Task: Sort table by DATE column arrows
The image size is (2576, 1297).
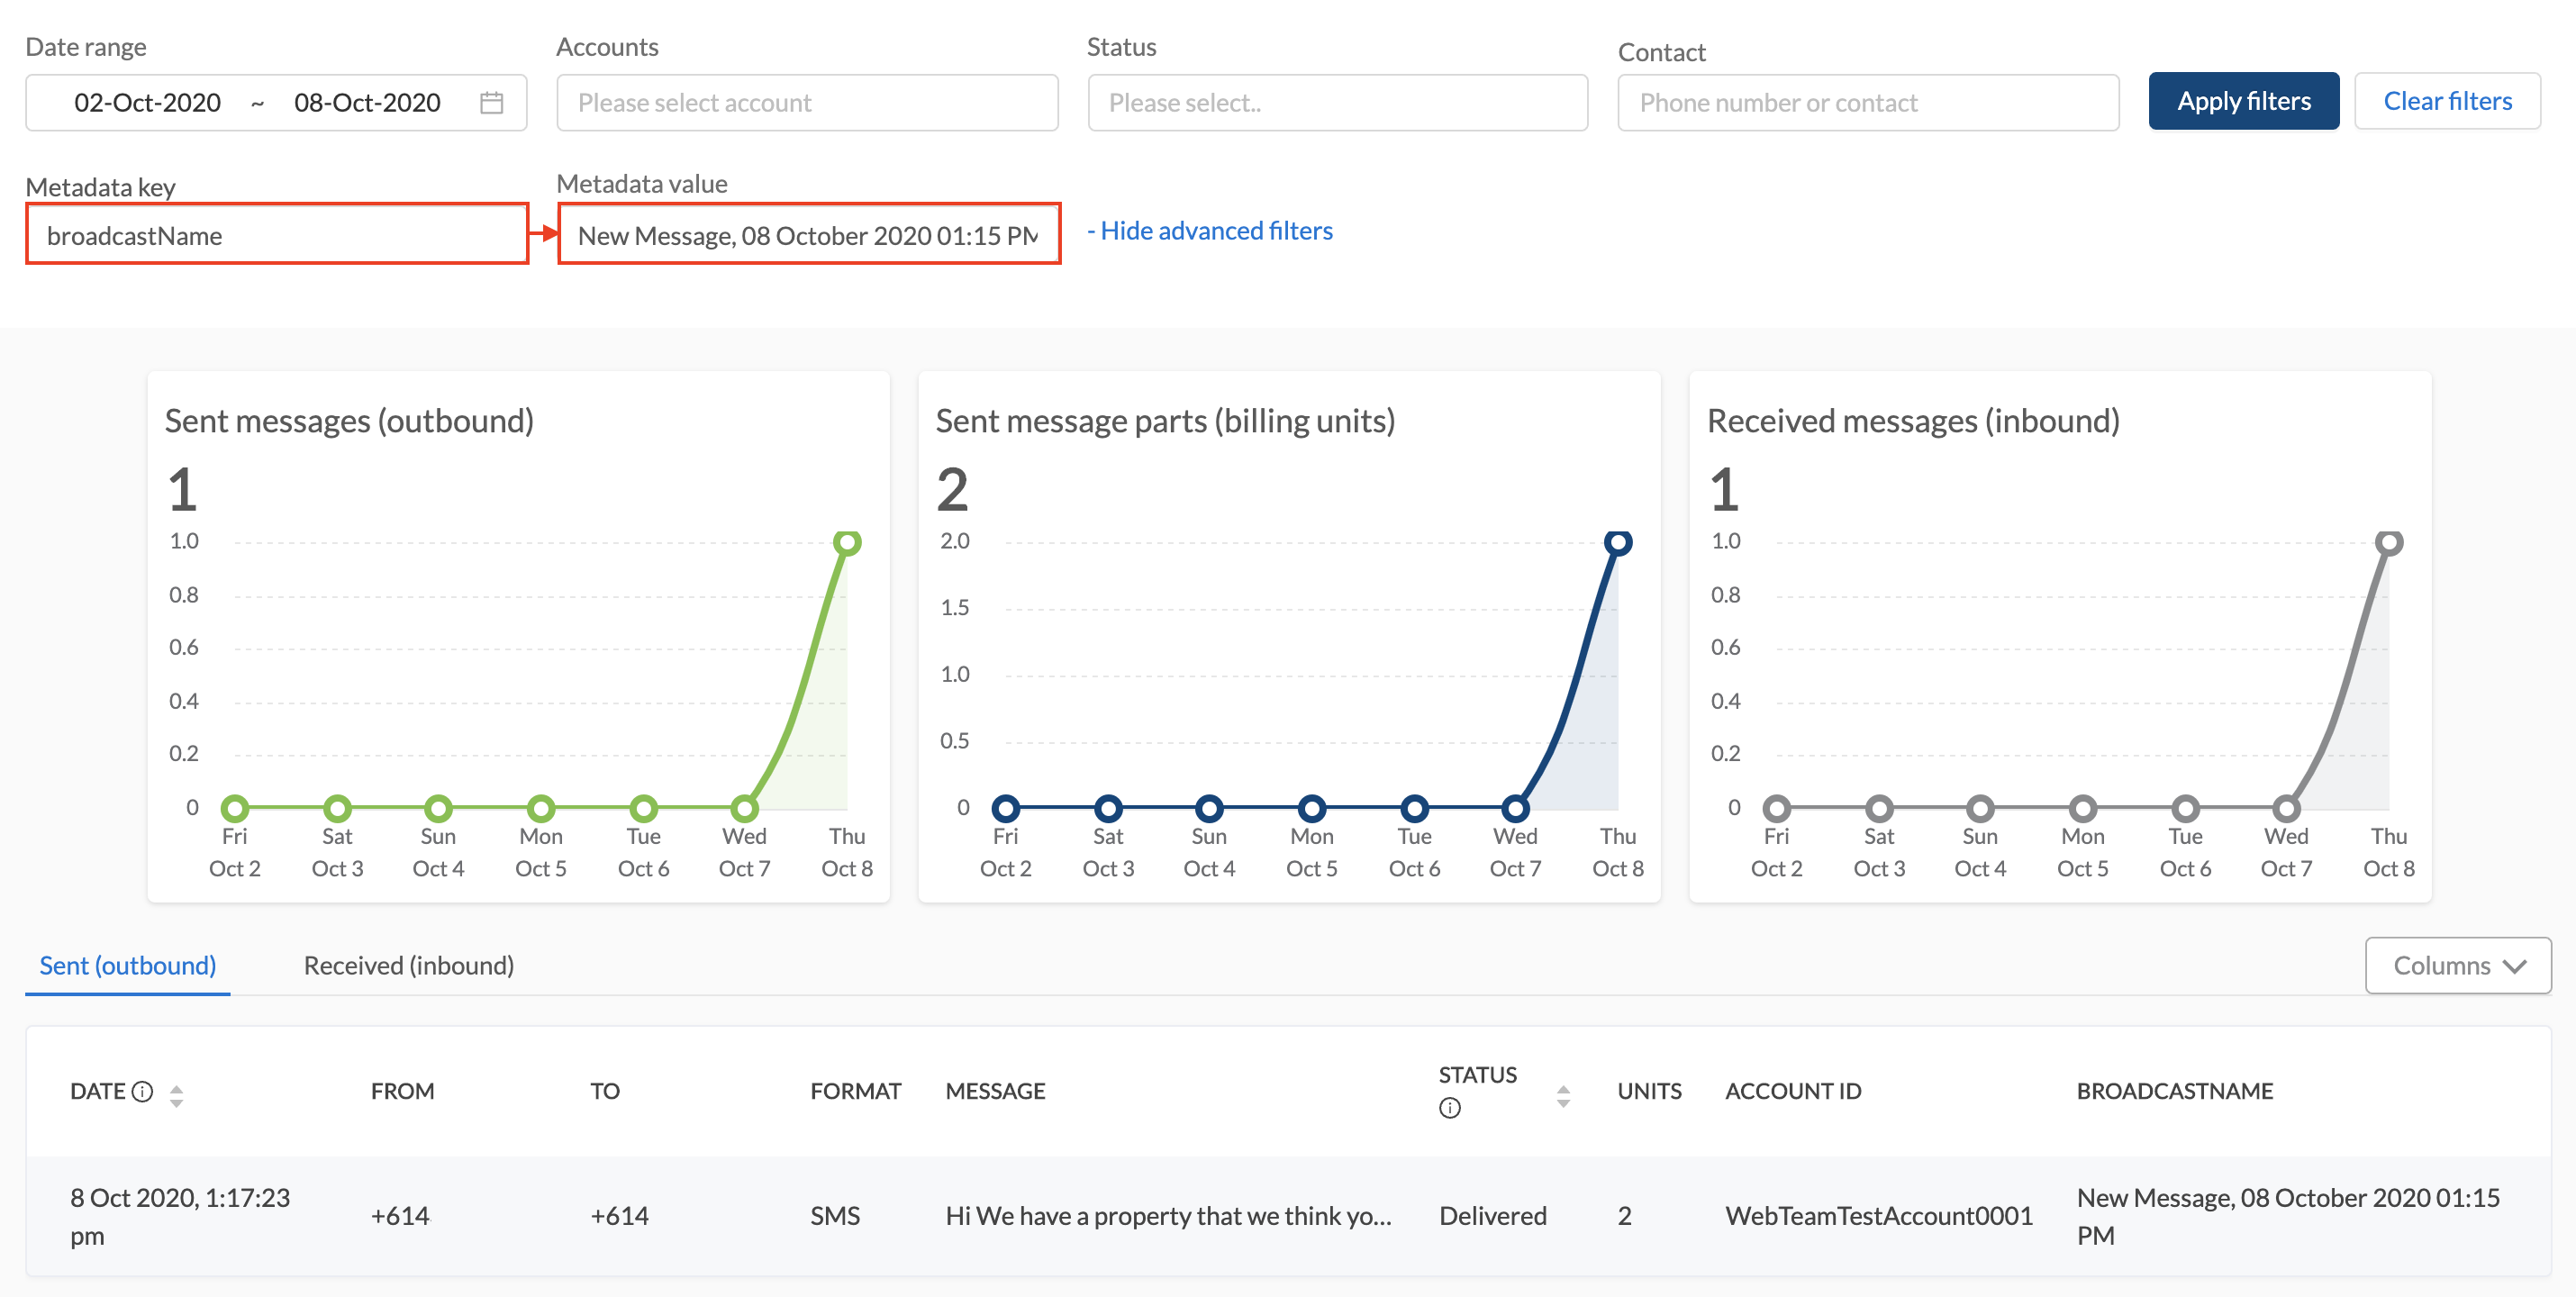Action: tap(176, 1096)
